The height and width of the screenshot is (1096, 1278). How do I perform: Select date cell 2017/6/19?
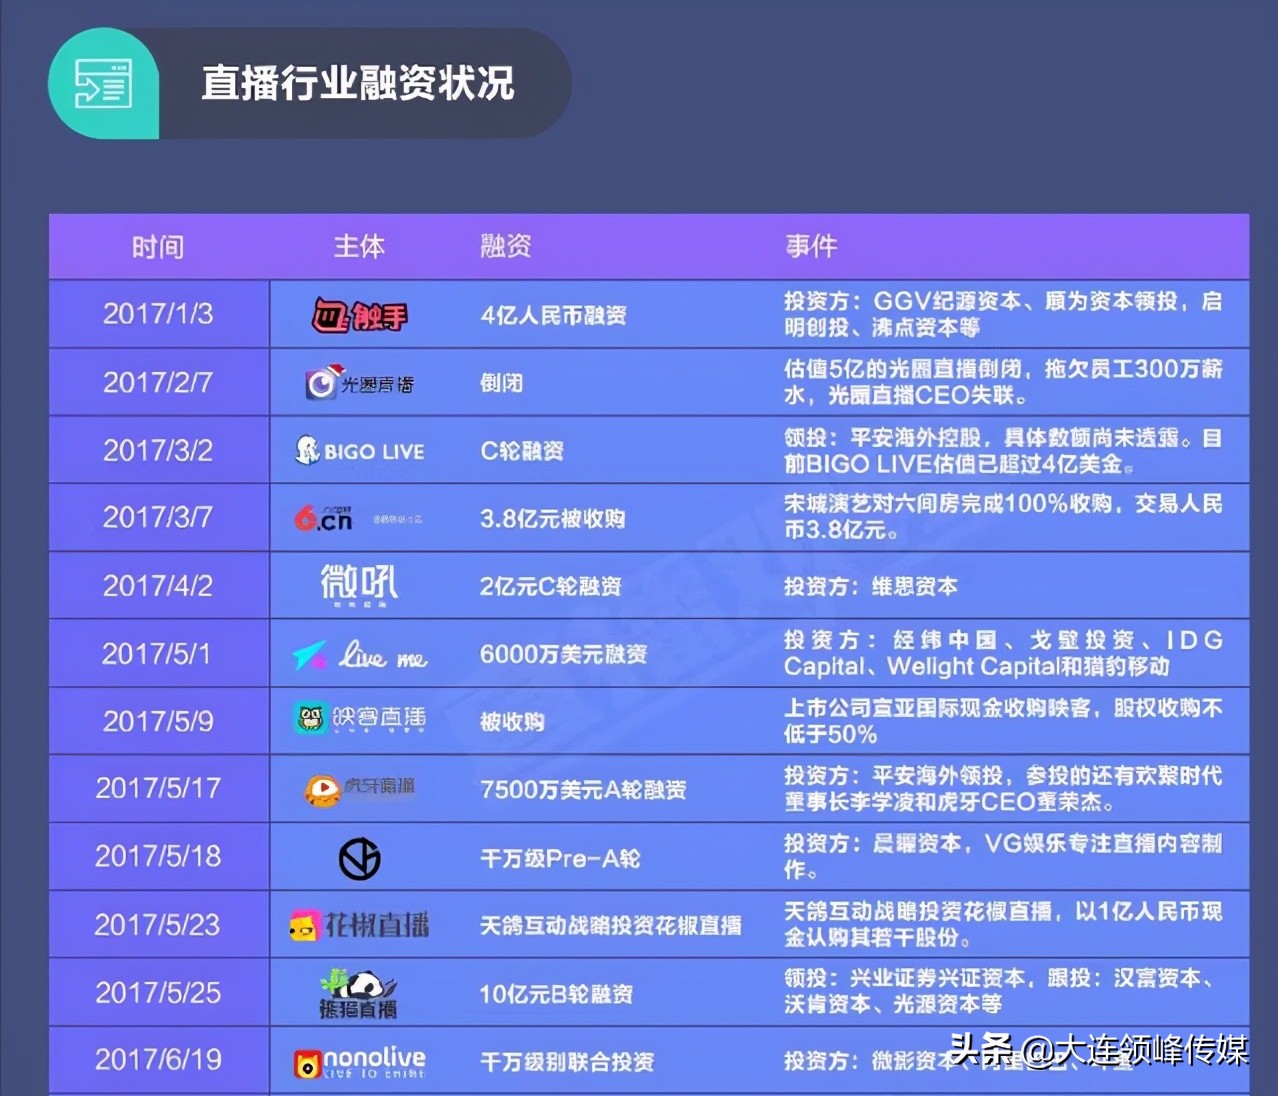158,1060
